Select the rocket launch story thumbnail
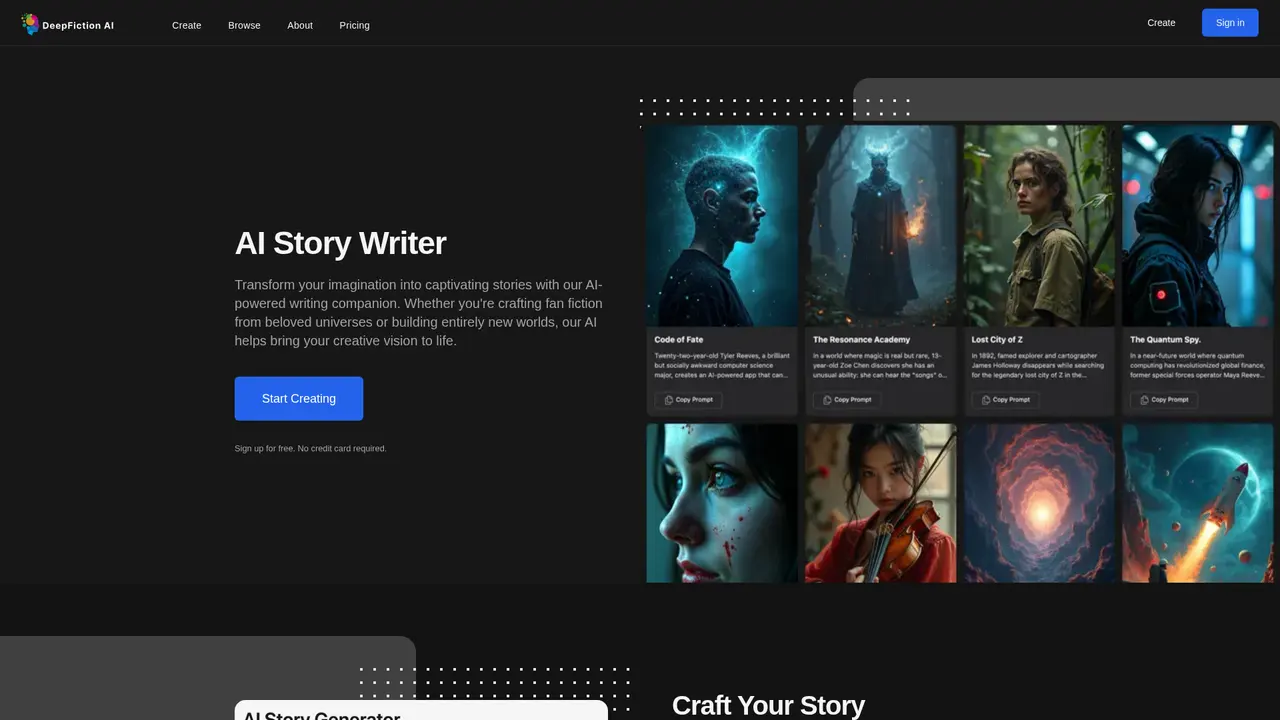Viewport: 1280px width, 720px height. [1198, 503]
